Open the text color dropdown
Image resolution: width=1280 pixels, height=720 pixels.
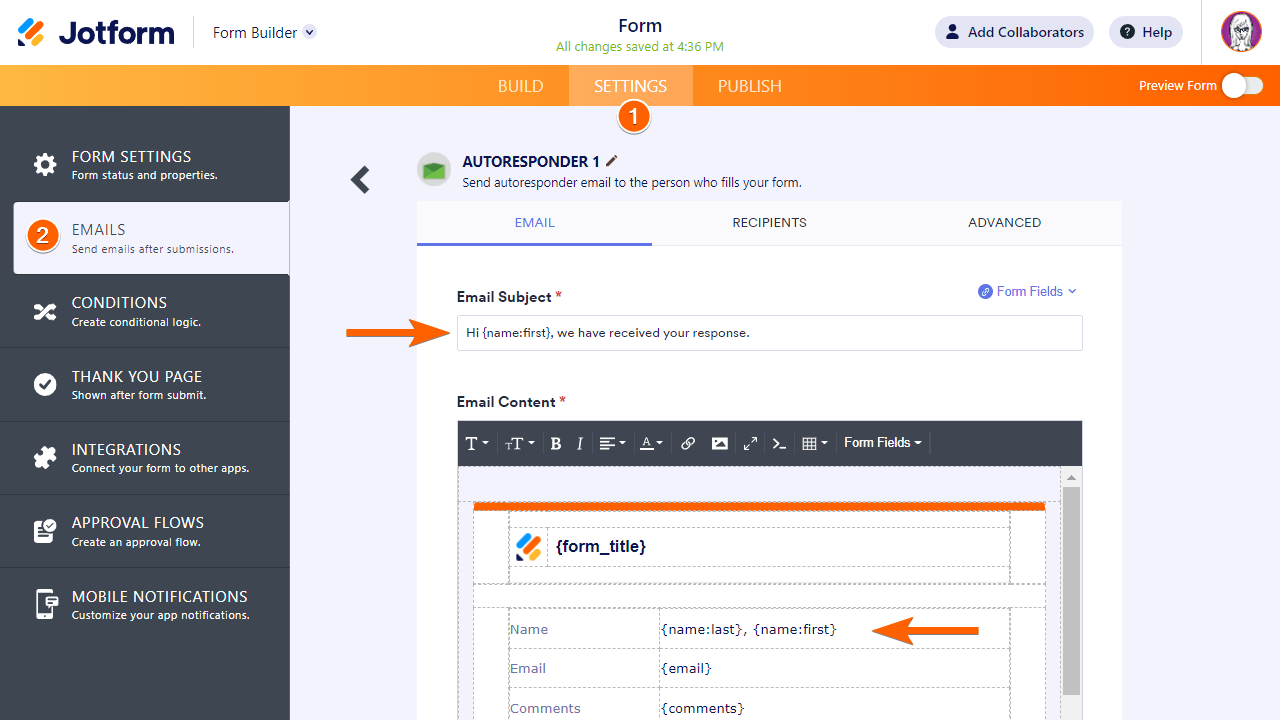[x=651, y=443]
